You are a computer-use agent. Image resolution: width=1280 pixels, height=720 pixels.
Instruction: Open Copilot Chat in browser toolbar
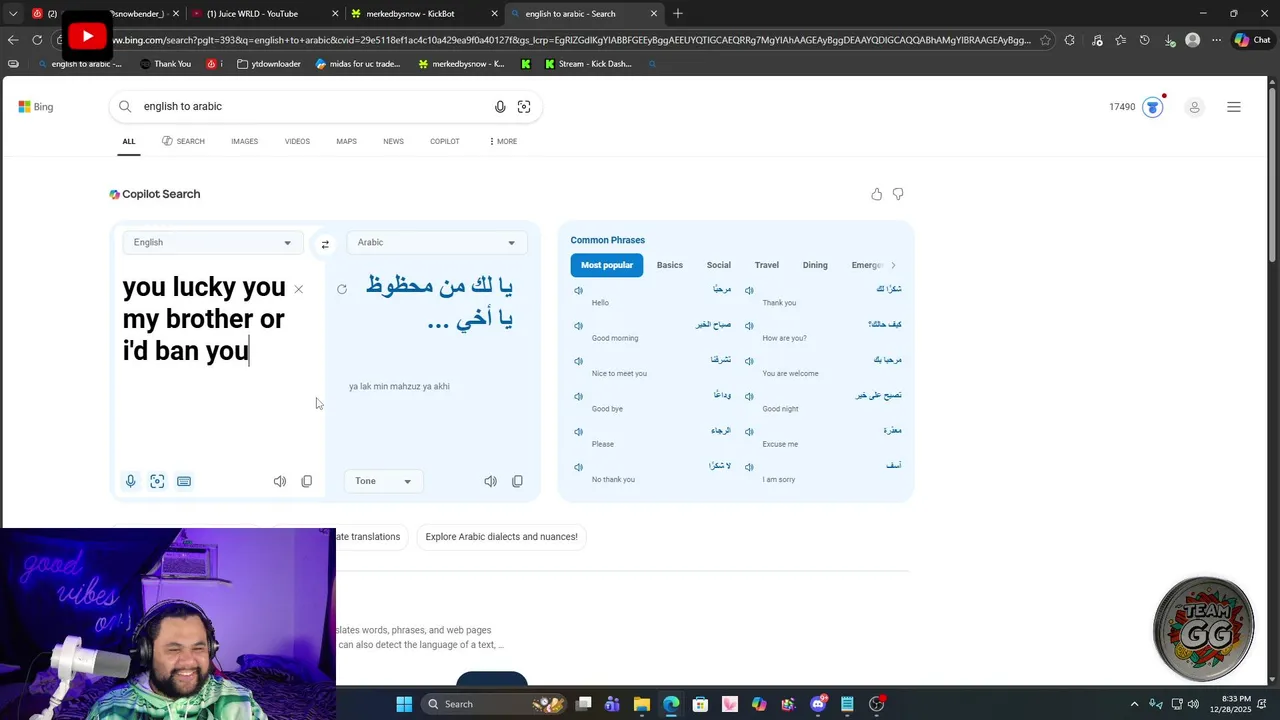coord(1252,40)
